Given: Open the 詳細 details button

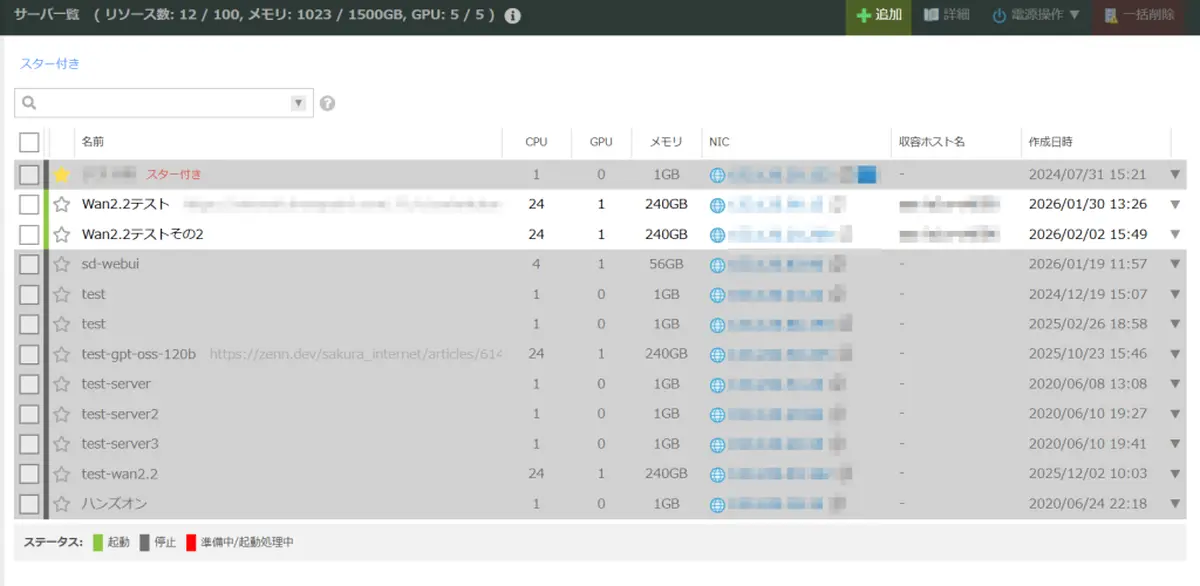Looking at the screenshot, I should 947,16.
